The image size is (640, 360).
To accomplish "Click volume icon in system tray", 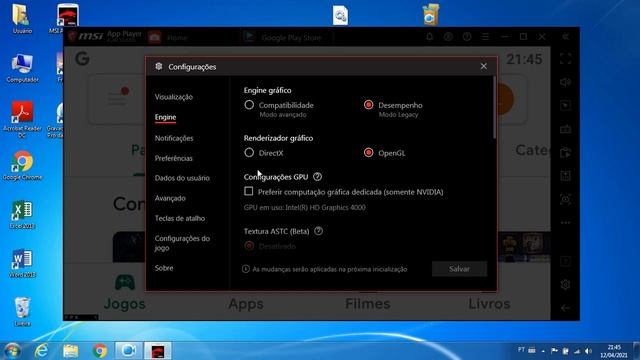I will tap(588, 351).
